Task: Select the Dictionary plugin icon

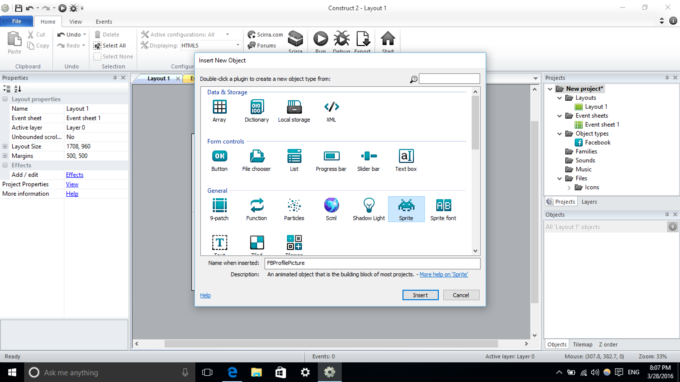Action: point(257,107)
